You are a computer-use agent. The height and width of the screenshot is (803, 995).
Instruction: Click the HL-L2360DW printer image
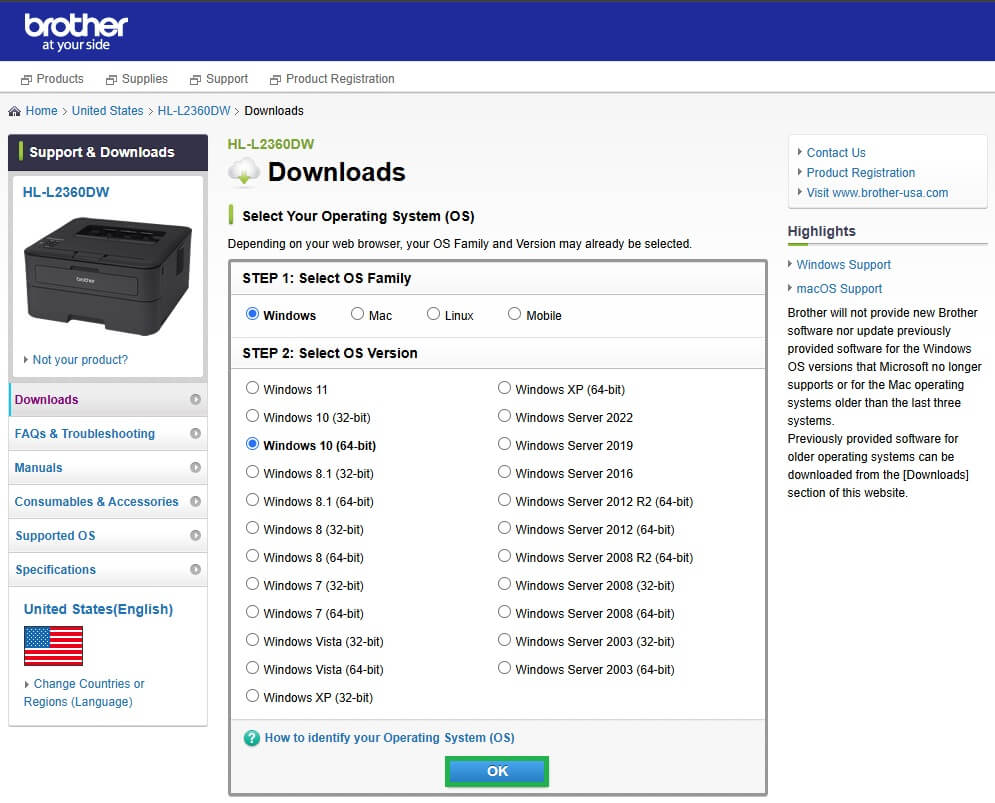click(x=108, y=276)
